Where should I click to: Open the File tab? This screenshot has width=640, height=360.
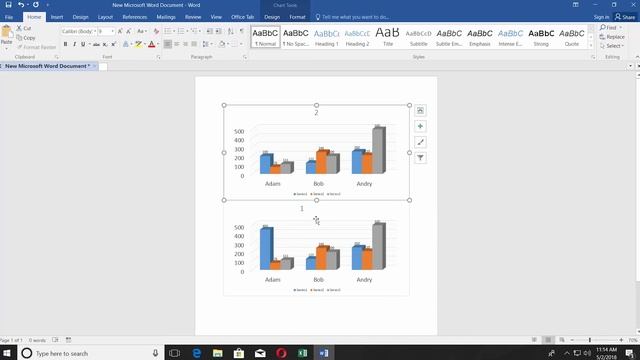click(x=9, y=17)
